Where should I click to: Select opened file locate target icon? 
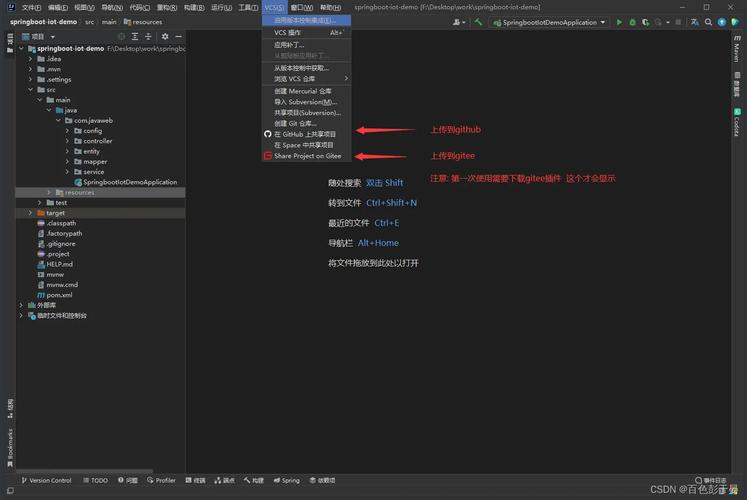[x=121, y=36]
